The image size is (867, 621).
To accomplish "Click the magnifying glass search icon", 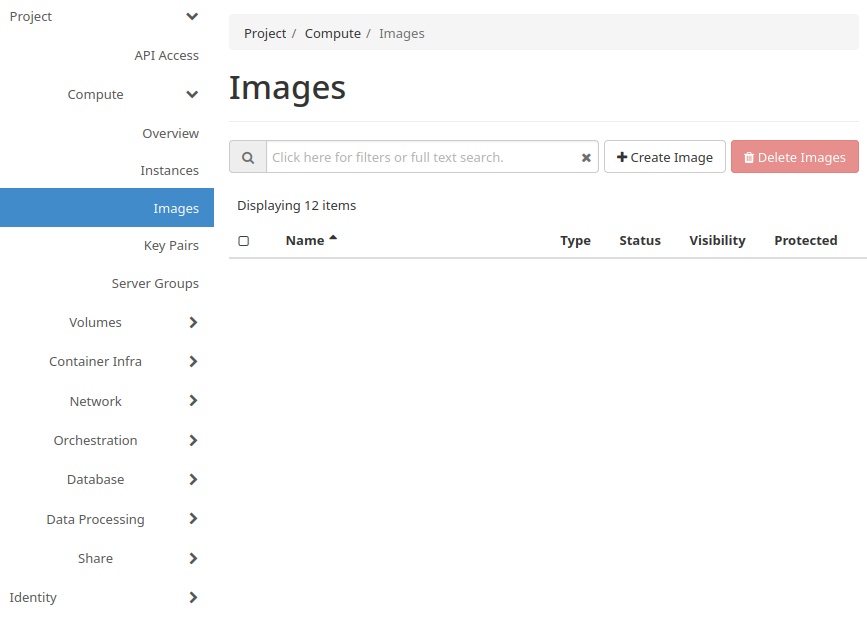I will coord(248,157).
